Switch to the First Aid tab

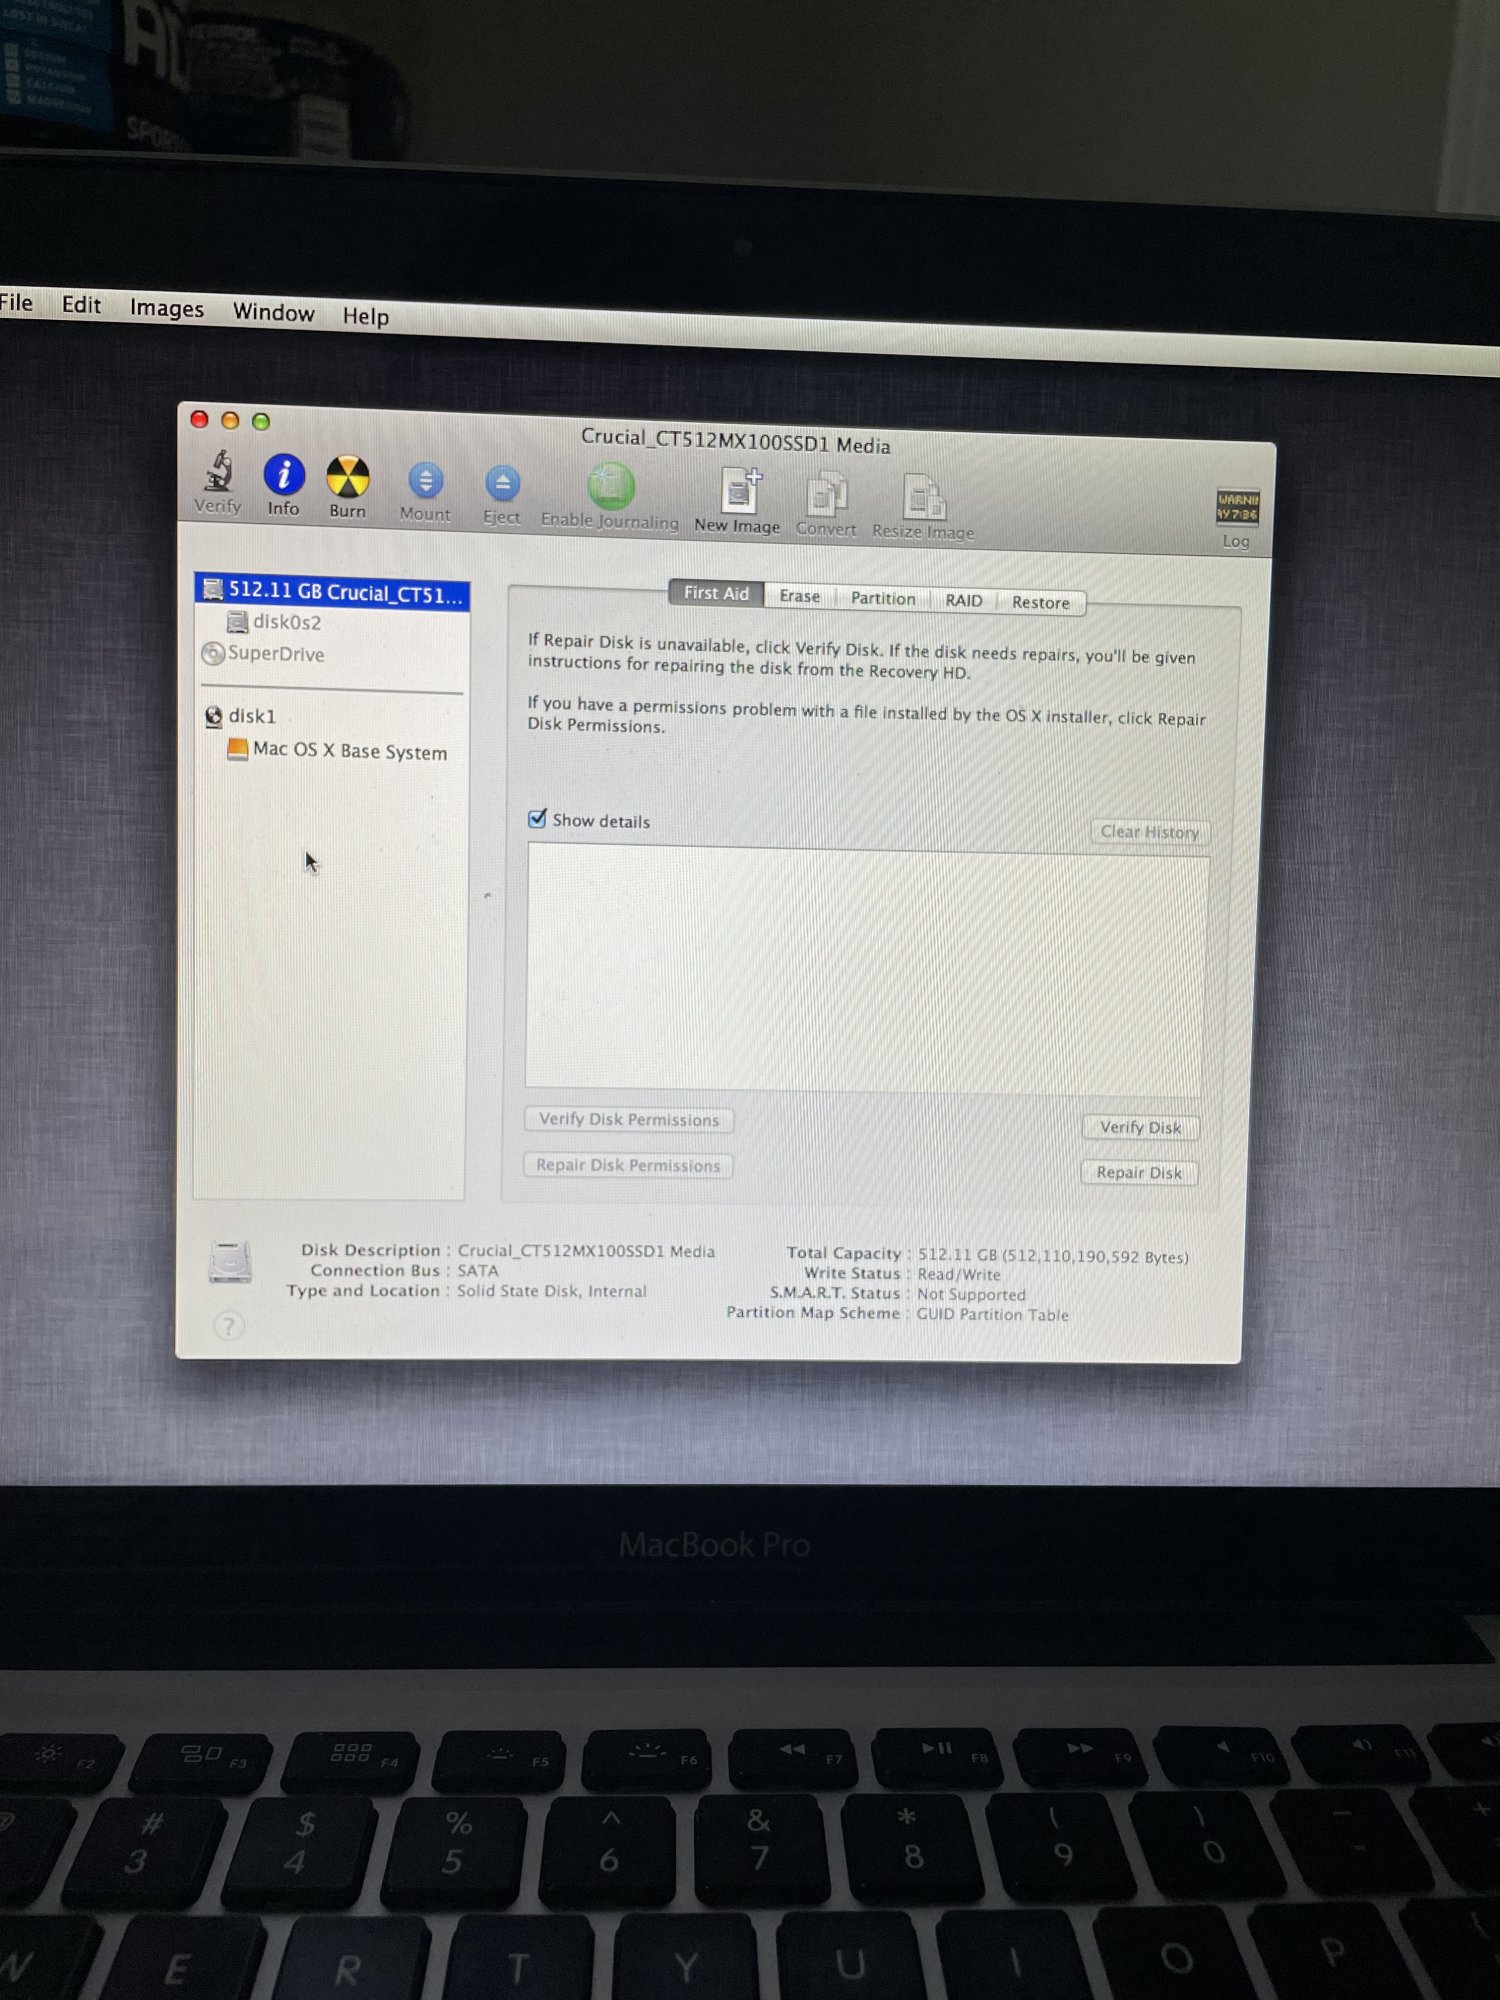[716, 593]
